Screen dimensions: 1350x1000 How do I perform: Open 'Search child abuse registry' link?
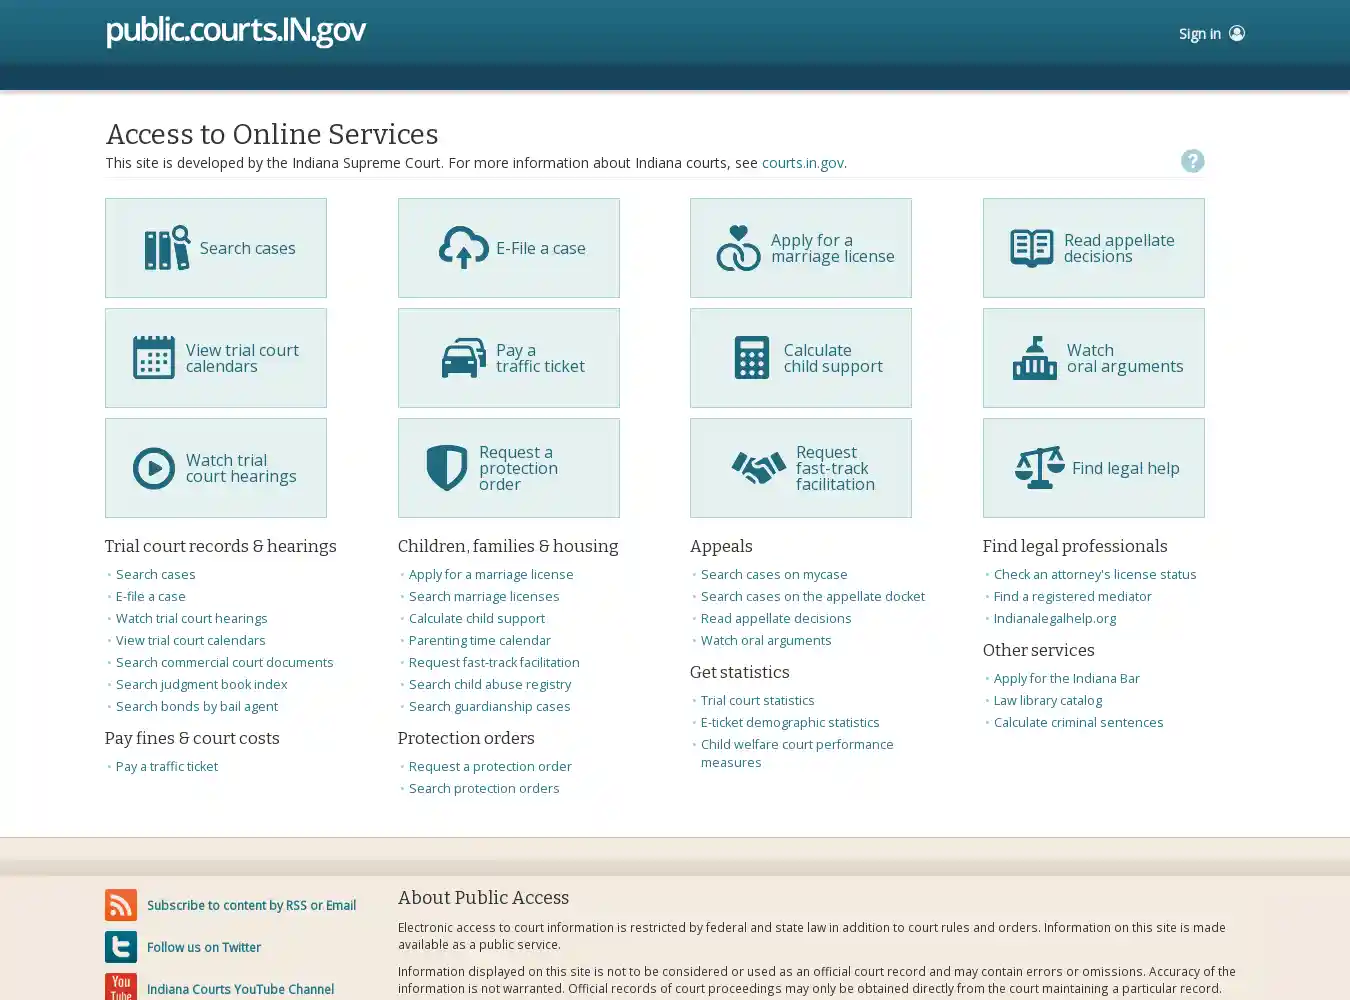(x=490, y=684)
